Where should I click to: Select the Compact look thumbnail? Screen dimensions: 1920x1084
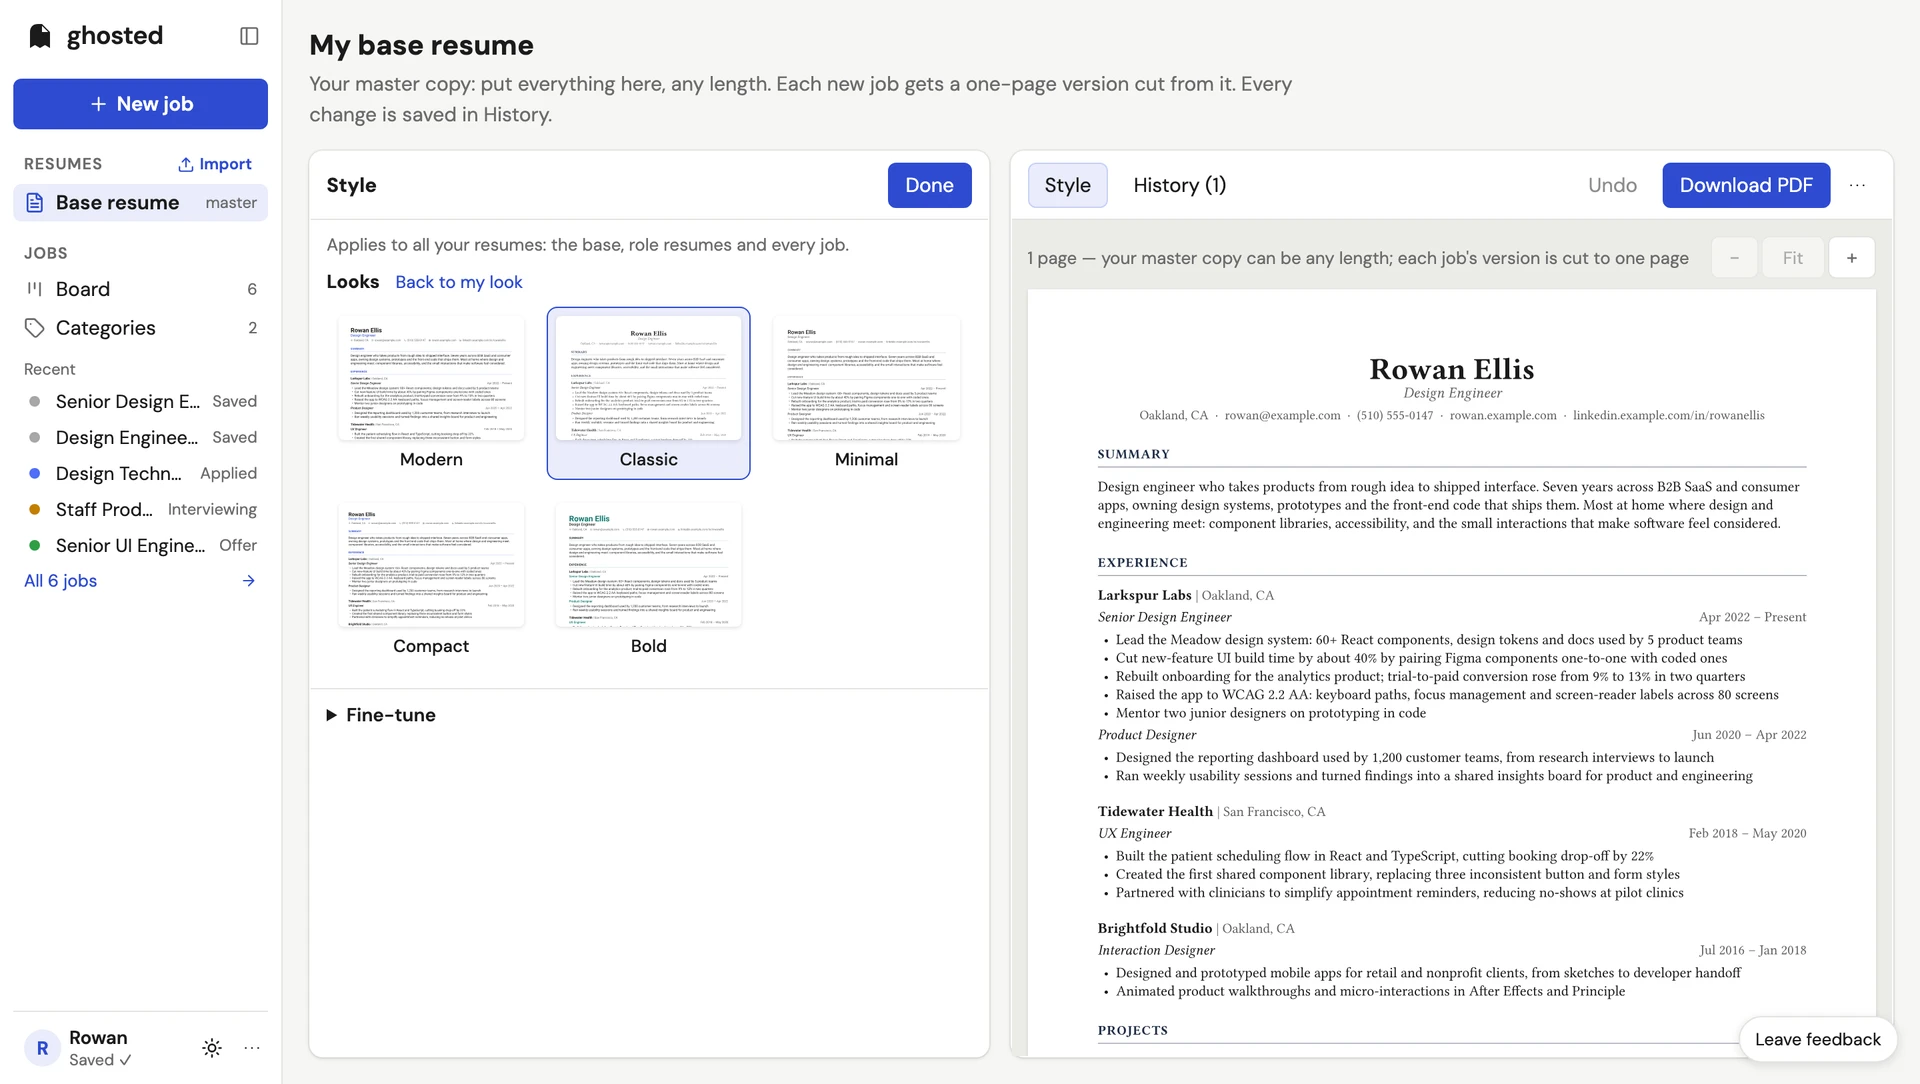[x=431, y=580]
